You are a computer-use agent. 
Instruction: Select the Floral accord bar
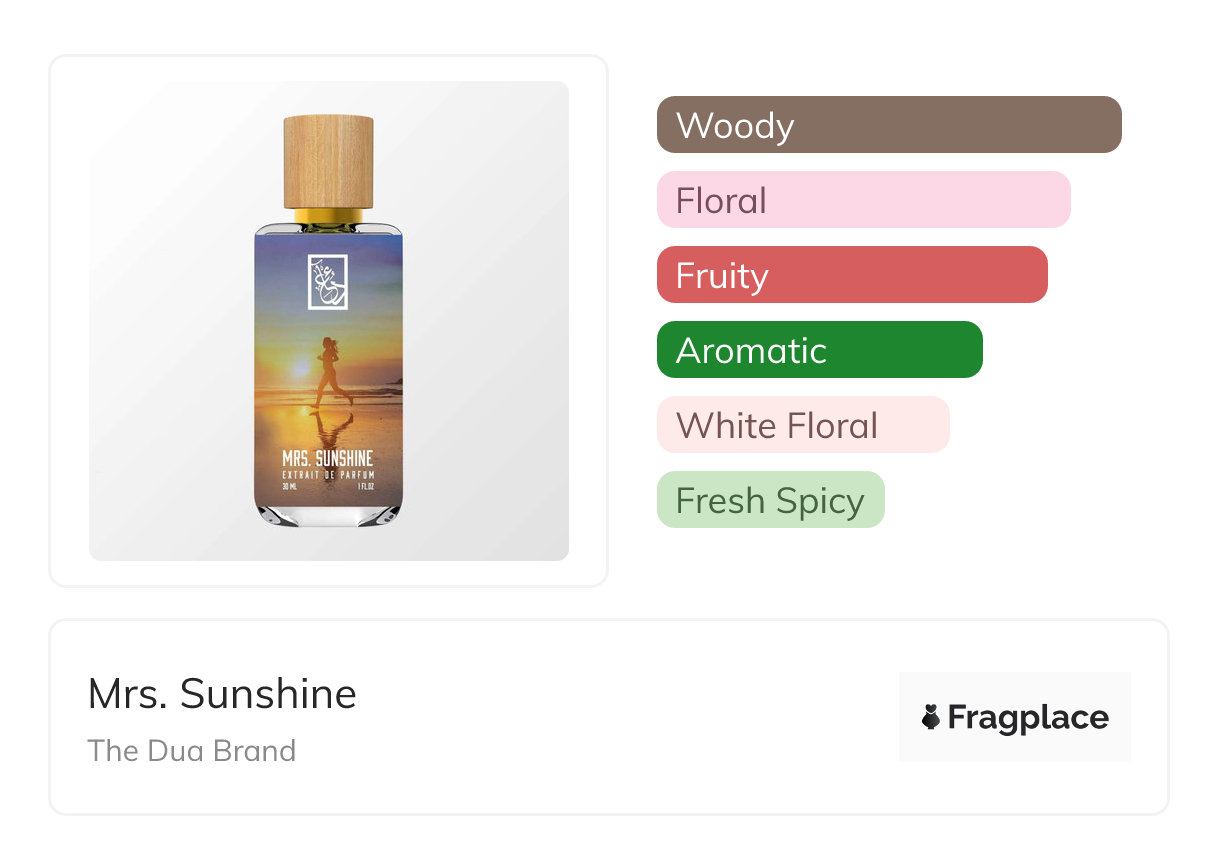(863, 200)
